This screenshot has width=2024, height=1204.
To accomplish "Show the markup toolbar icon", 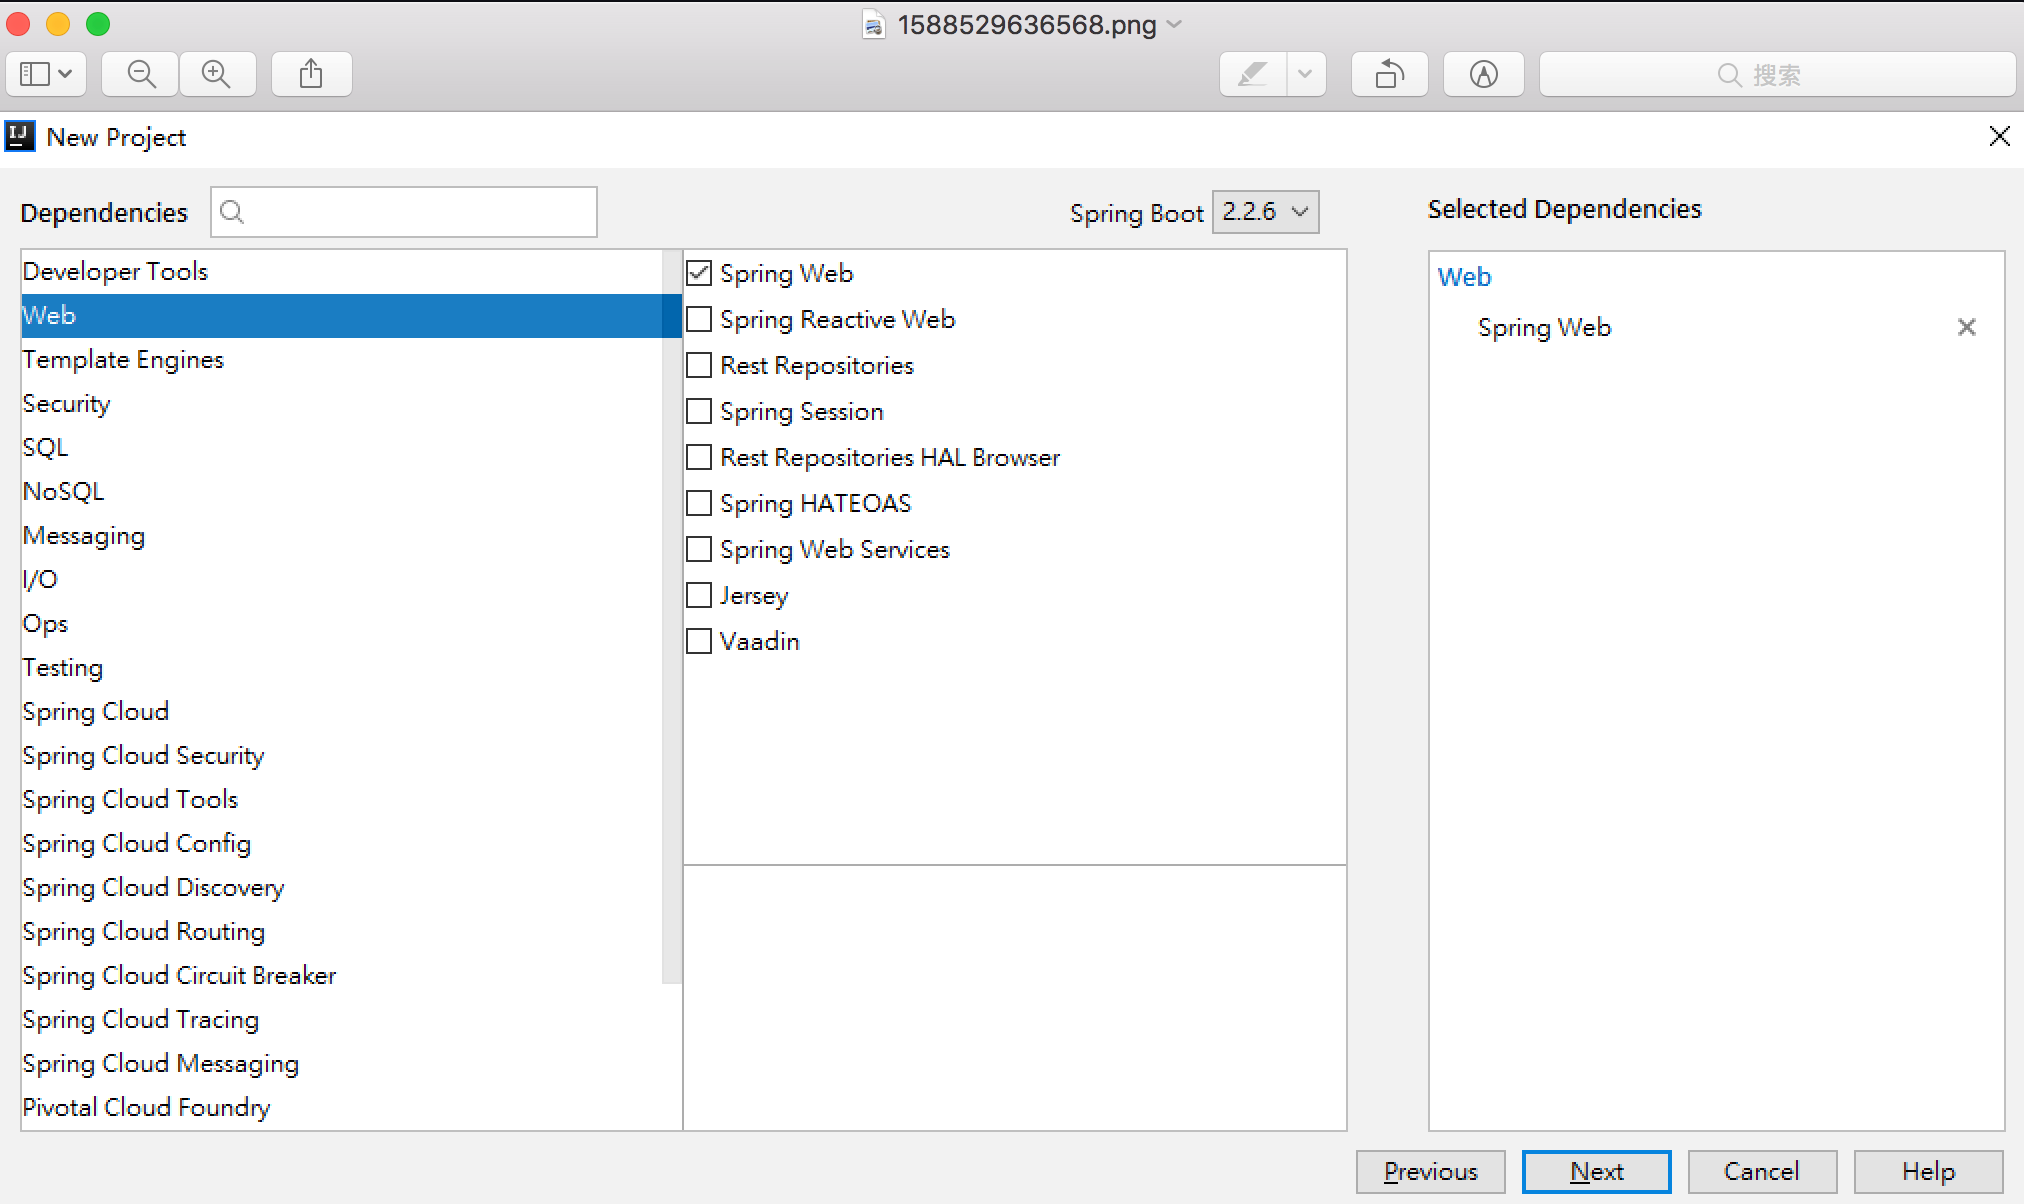I will (x=1483, y=74).
